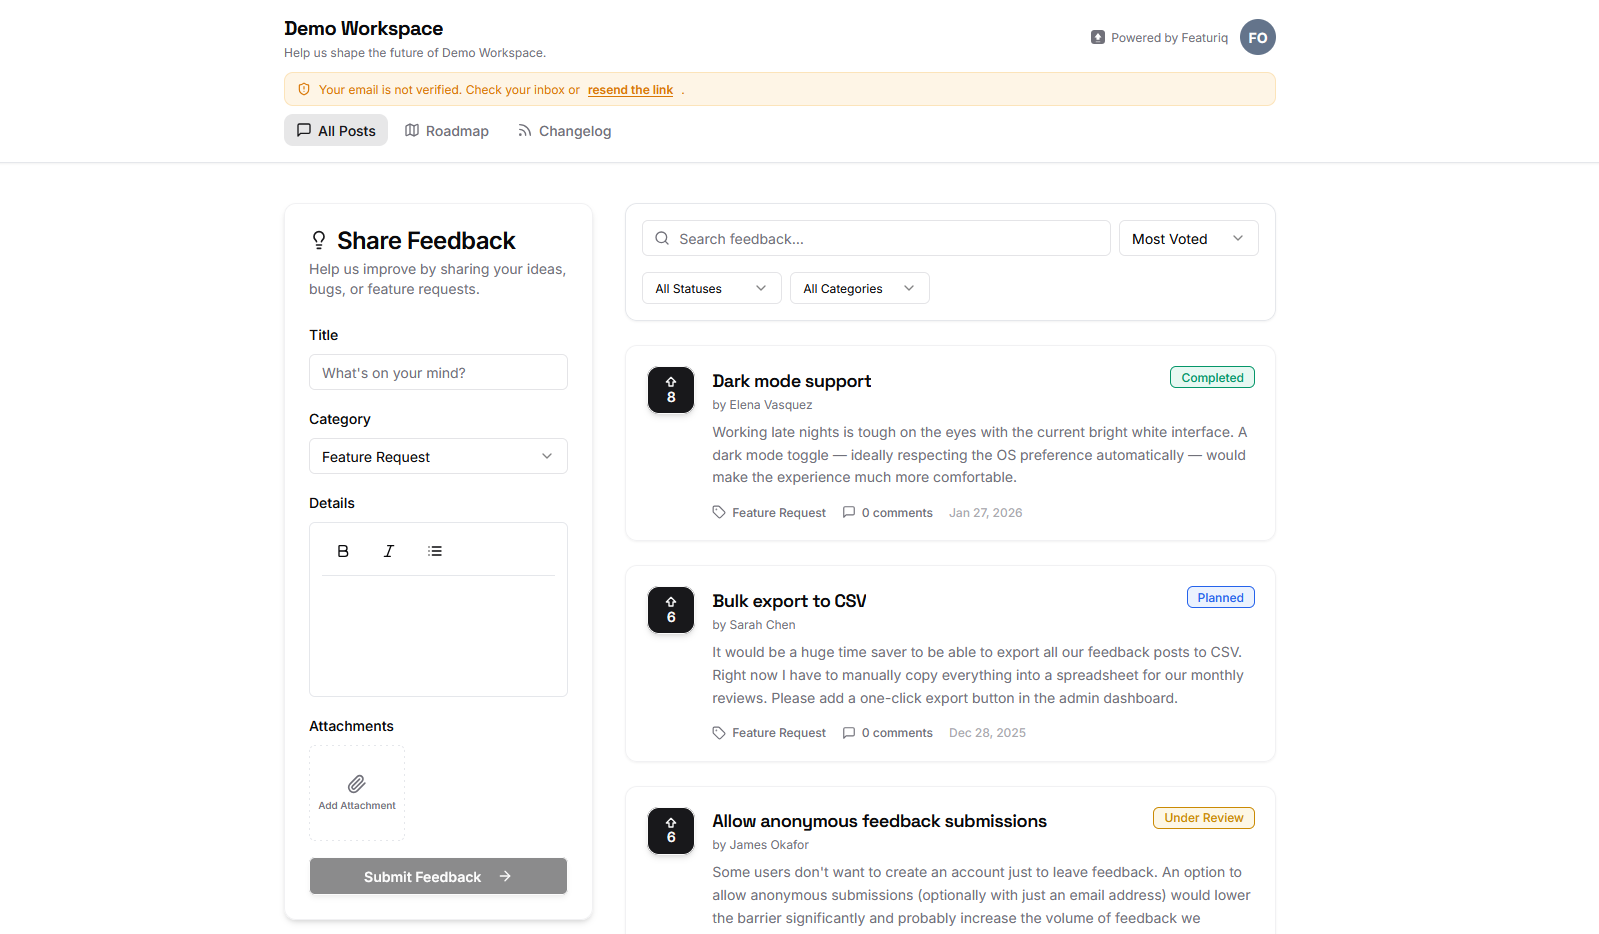1599x934 pixels.
Task: Click the search magnifier icon
Action: (662, 238)
